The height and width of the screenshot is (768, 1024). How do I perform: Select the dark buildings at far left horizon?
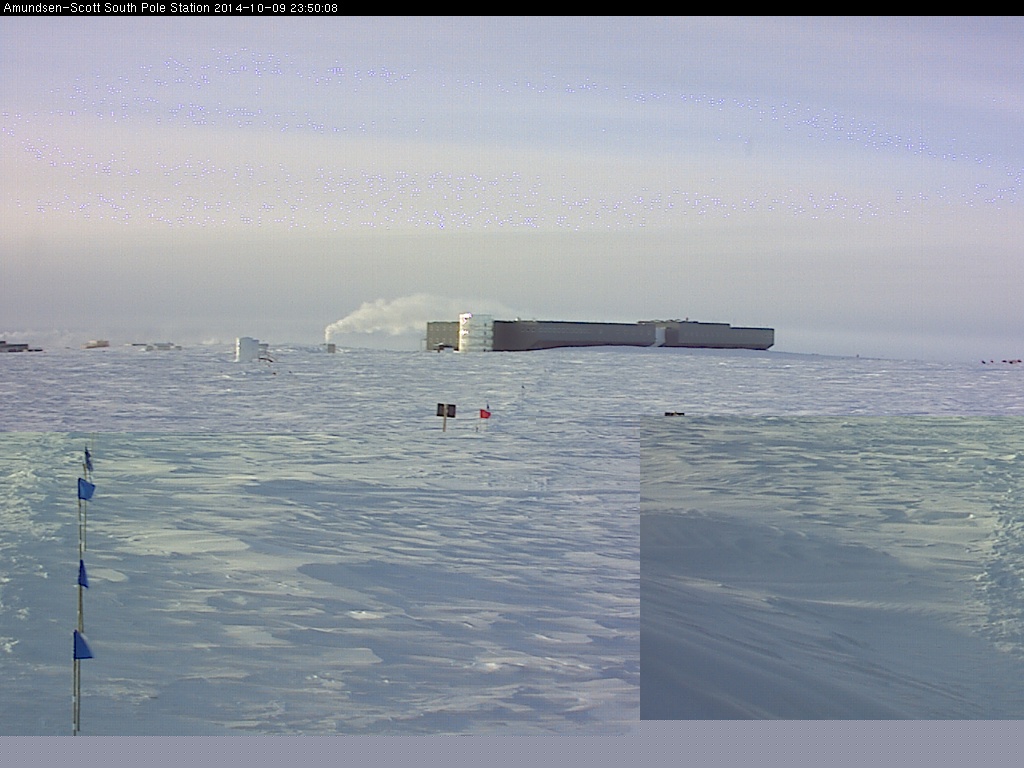click(14, 347)
